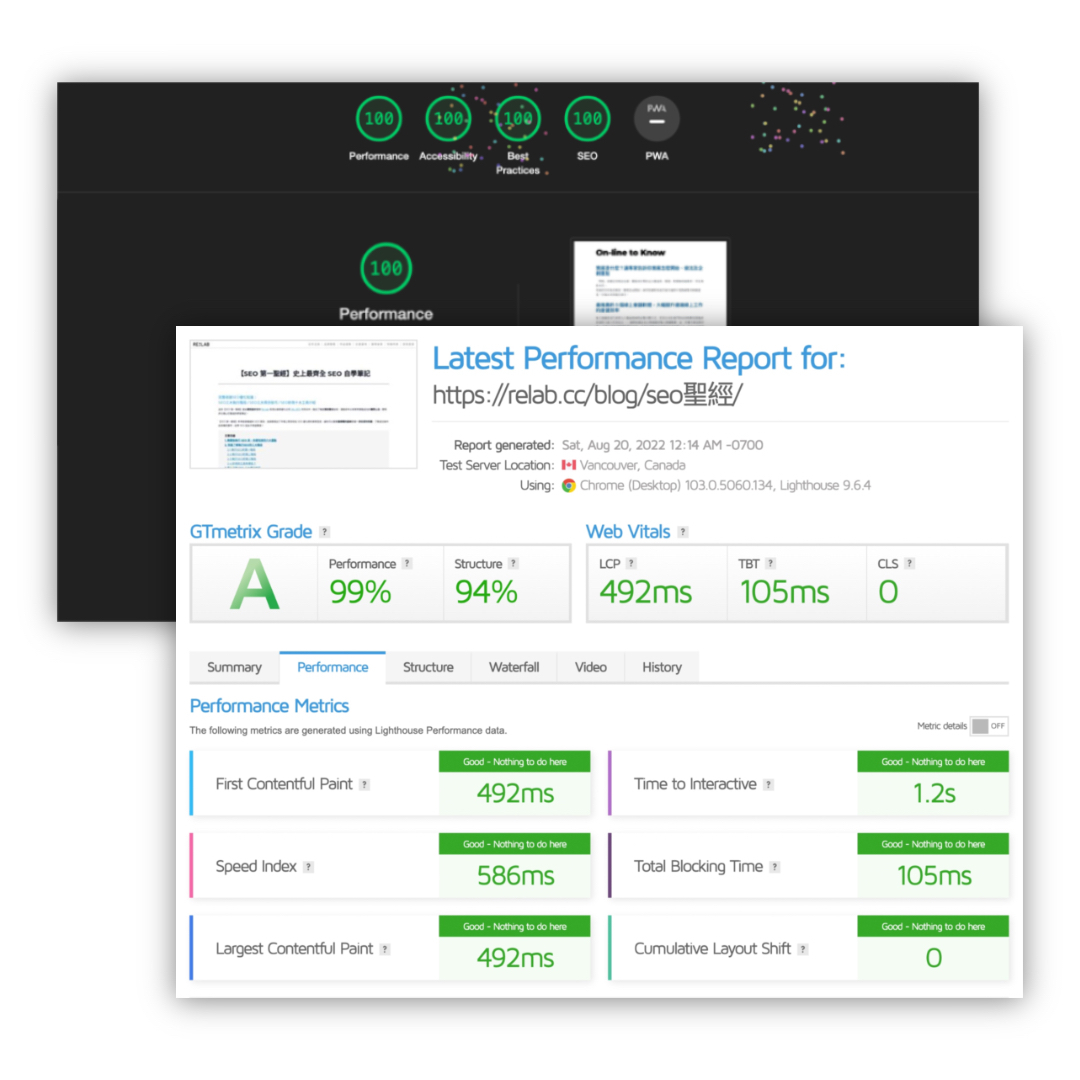
Task: Click the Vancouver, Canada location text
Action: pos(632,465)
